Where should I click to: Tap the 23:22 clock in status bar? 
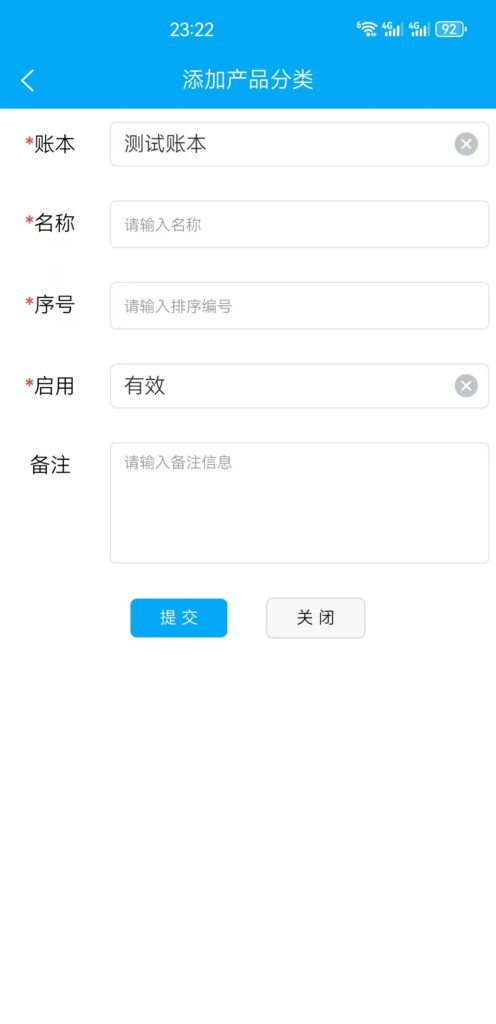coord(192,29)
